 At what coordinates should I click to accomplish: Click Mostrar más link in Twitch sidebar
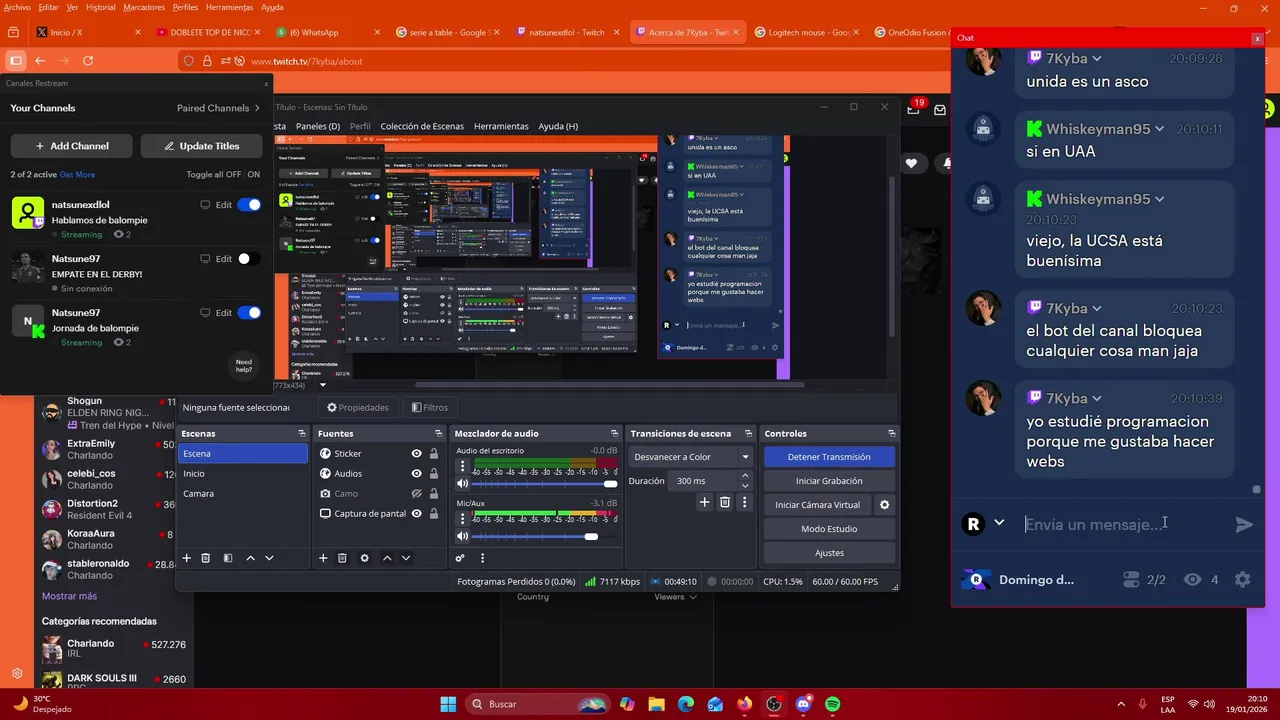tap(69, 596)
